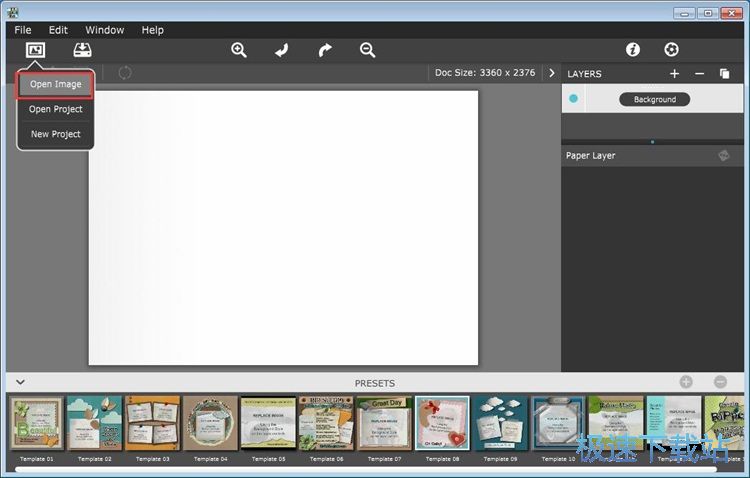Click the open image icon in toolbar
The width and height of the screenshot is (750, 478).
pyautogui.click(x=36, y=50)
